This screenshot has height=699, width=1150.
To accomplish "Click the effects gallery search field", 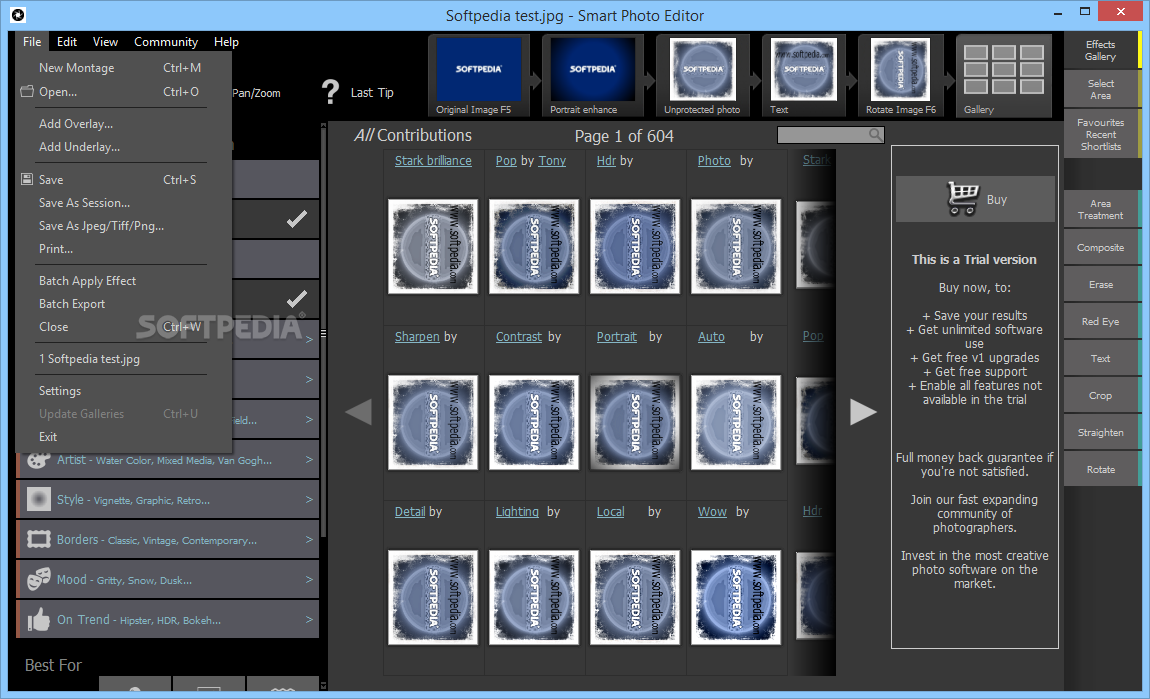I will 830,135.
